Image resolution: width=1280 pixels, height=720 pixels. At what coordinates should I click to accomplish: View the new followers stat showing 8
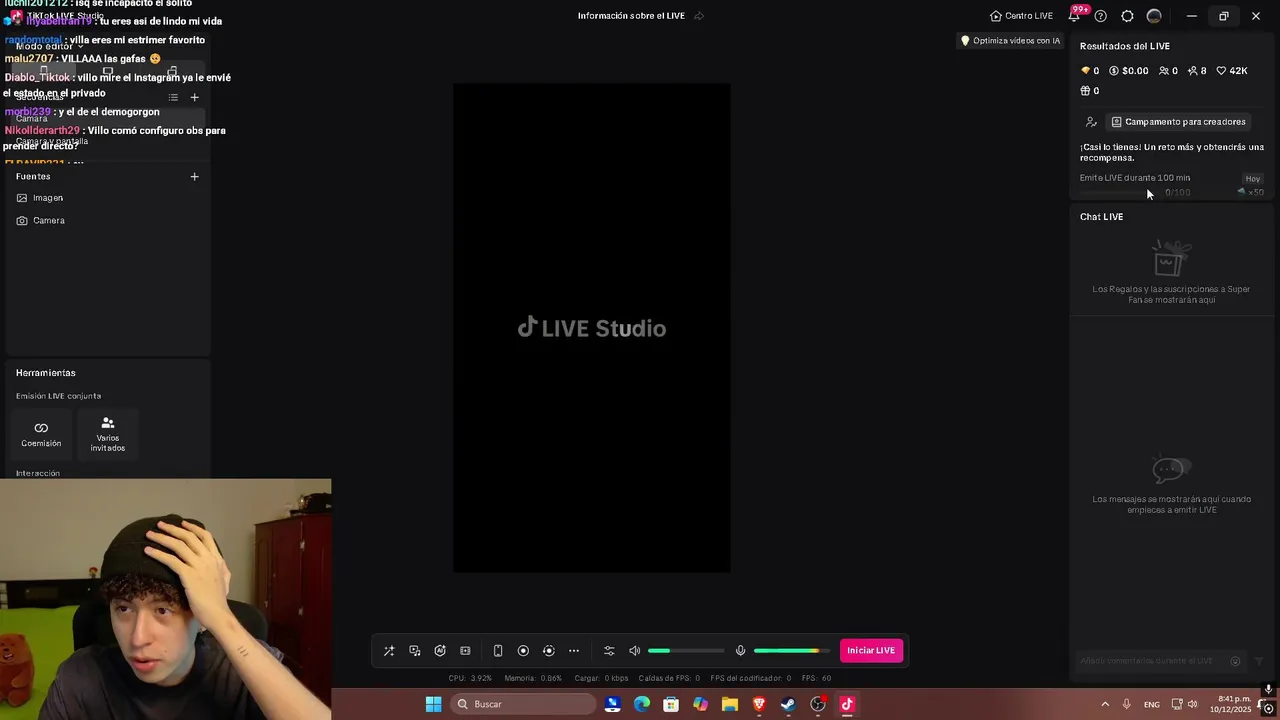click(1197, 71)
